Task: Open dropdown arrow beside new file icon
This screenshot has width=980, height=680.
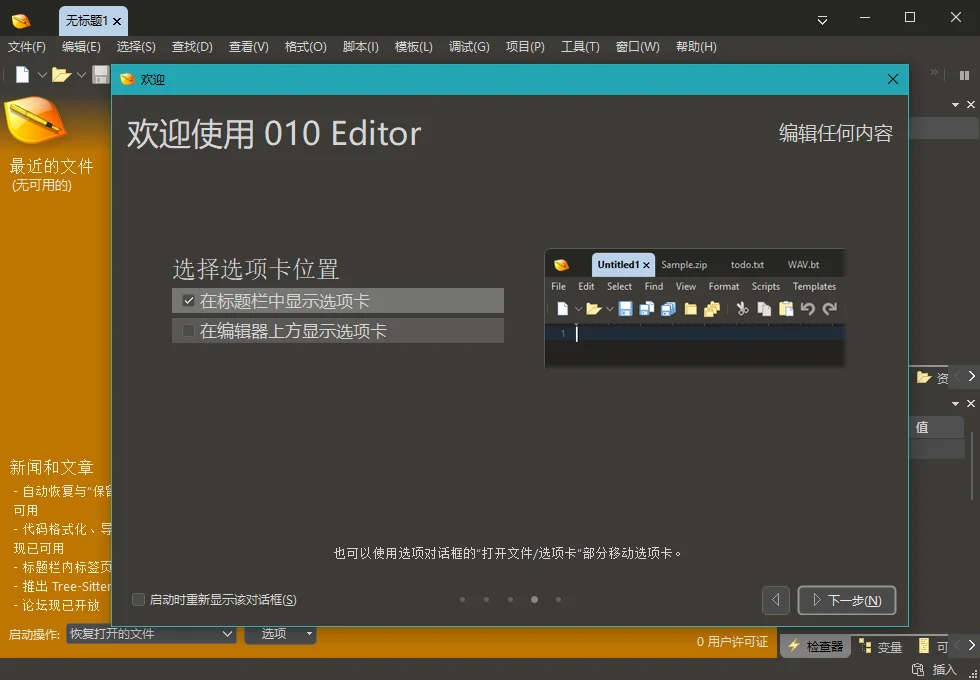Action: point(42,75)
